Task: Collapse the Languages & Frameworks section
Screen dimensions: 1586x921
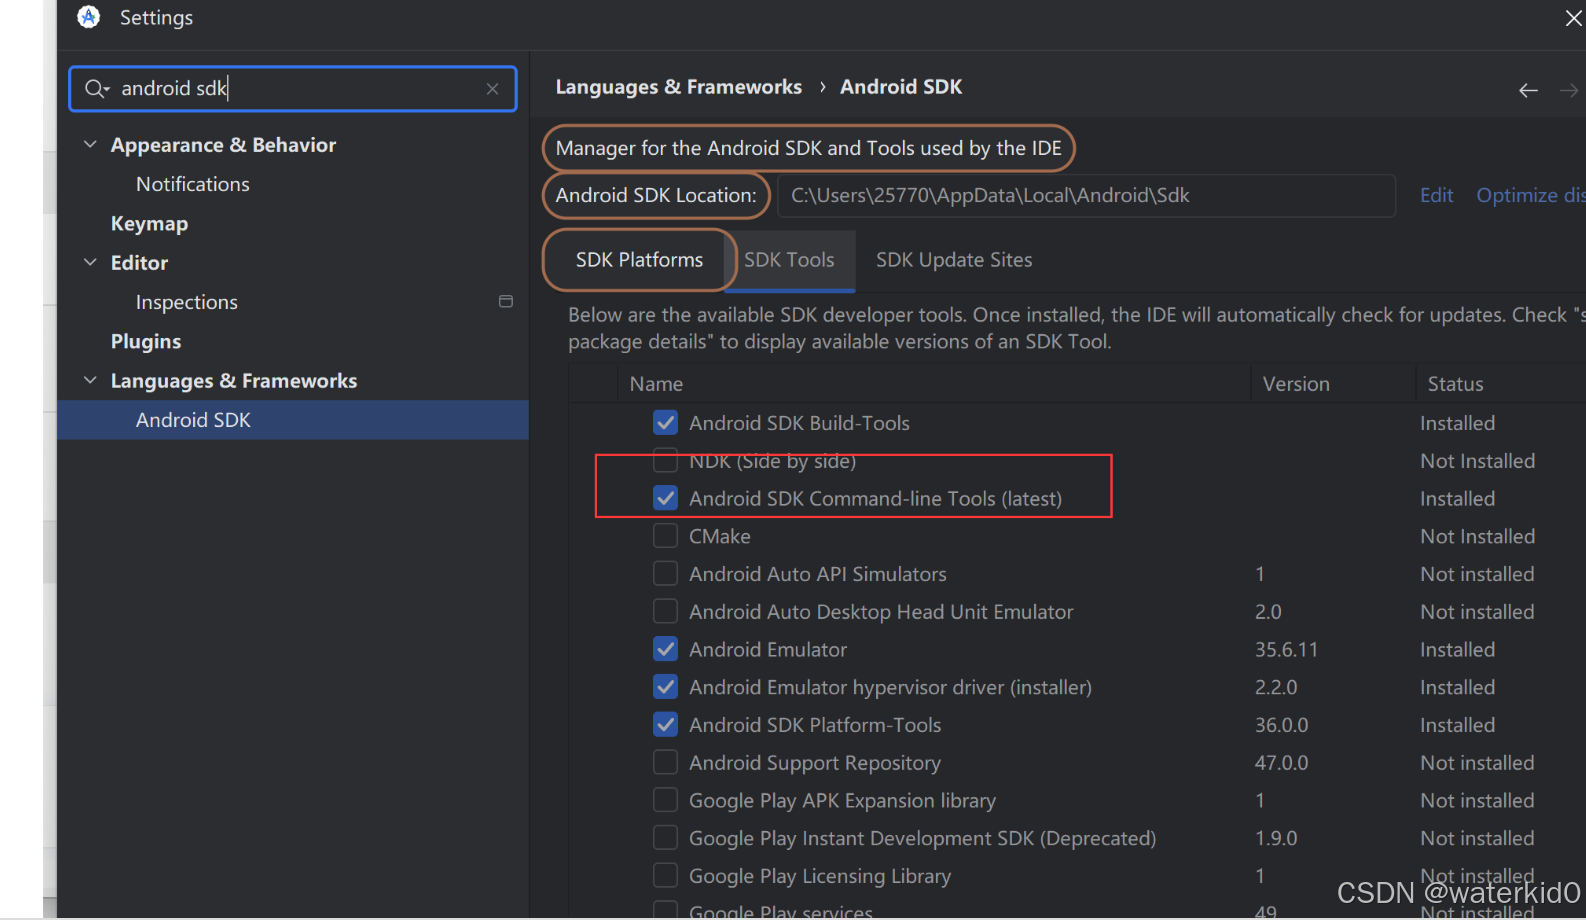Action: pos(90,380)
